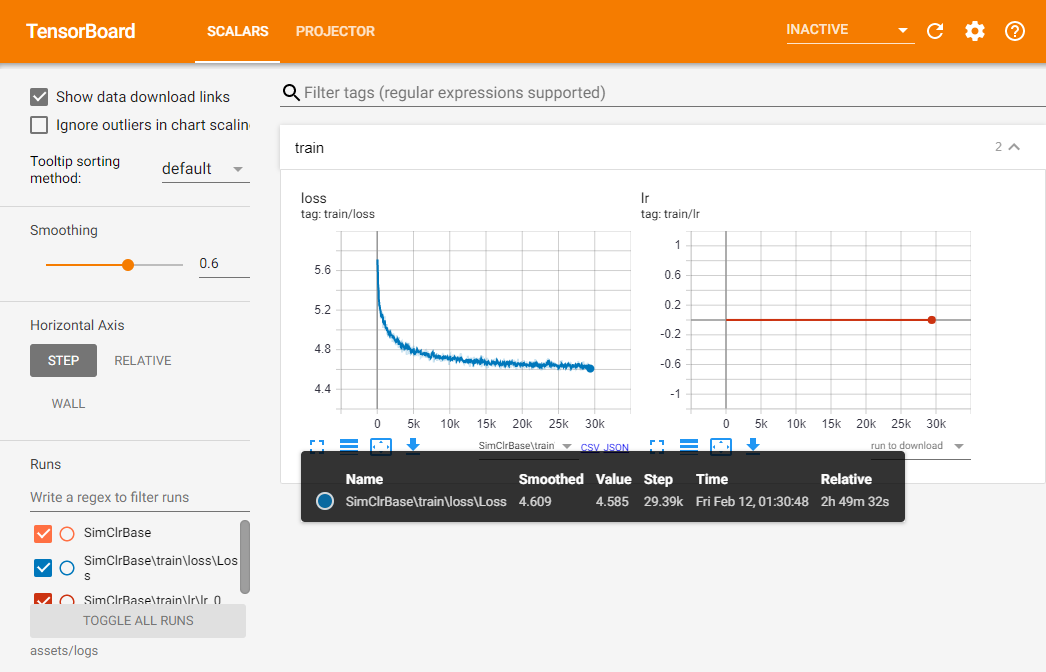Image resolution: width=1046 pixels, height=672 pixels.
Task: Click the Step value 29.39k in tooltip
Action: pos(663,502)
